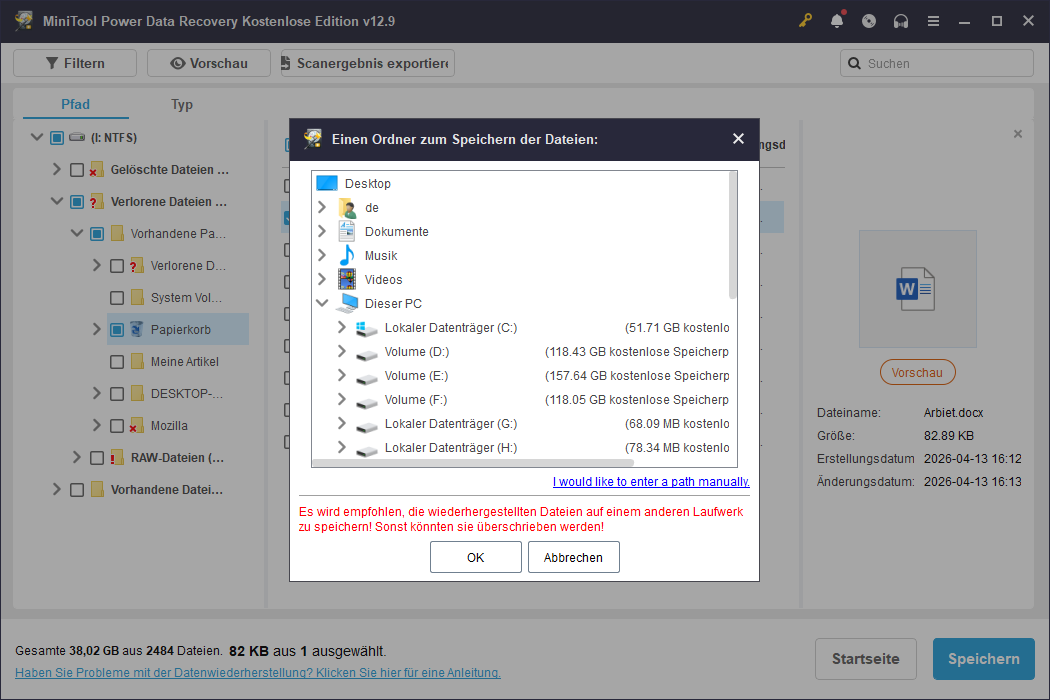Click the RAW-Dateien folder icon

click(117, 458)
